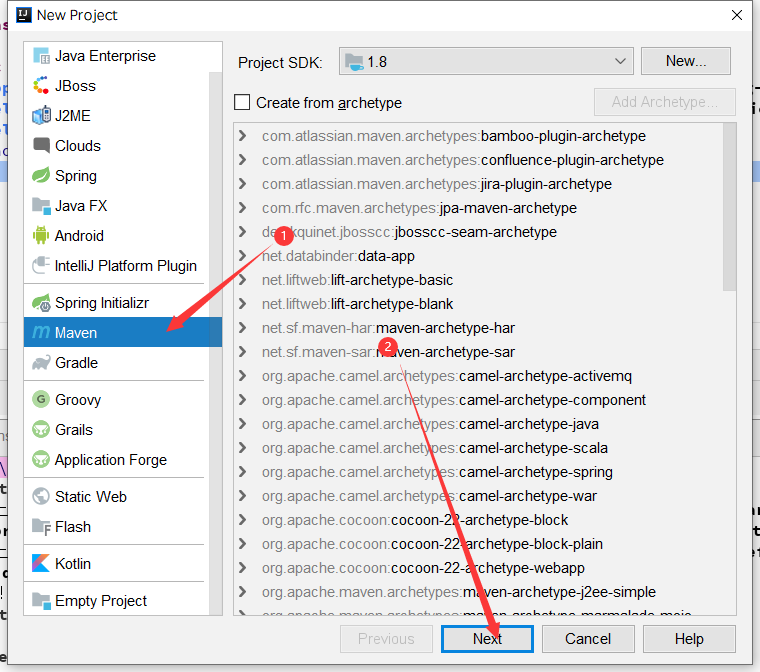Click the Application Forge icon
This screenshot has height=672, width=760.
[x=41, y=460]
